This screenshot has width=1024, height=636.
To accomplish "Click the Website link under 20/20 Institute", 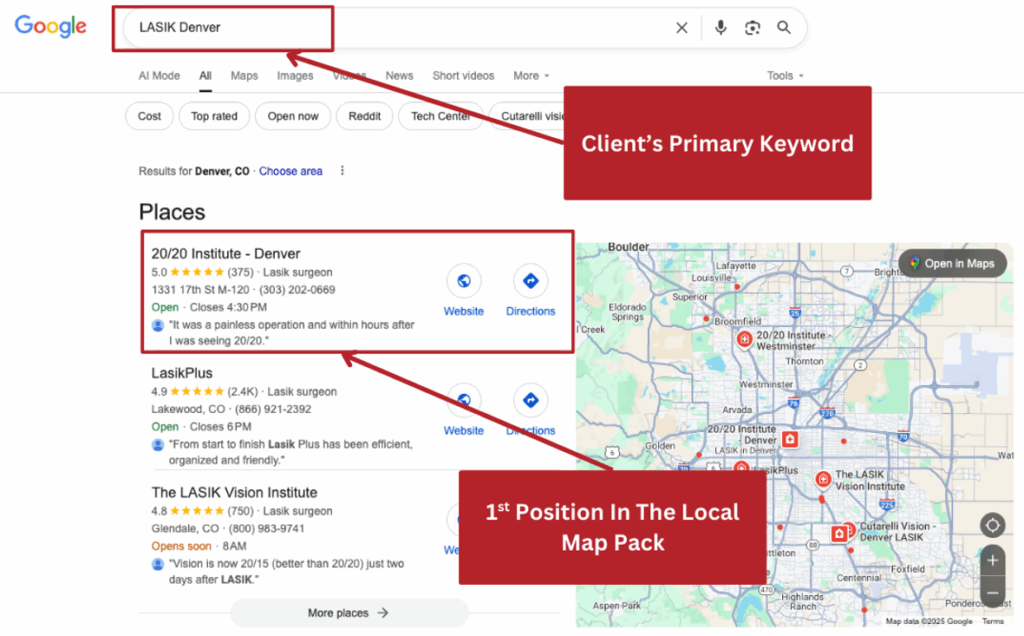I will [x=464, y=311].
